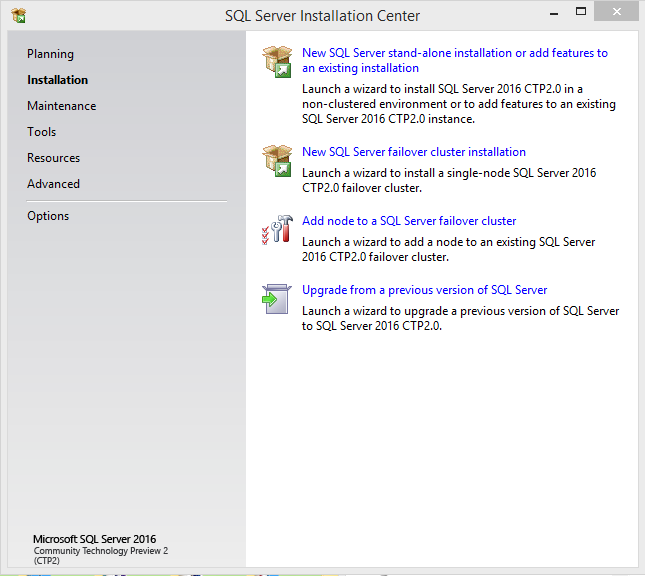Click the Add node tools icon
This screenshot has width=645, height=576.
[277, 230]
